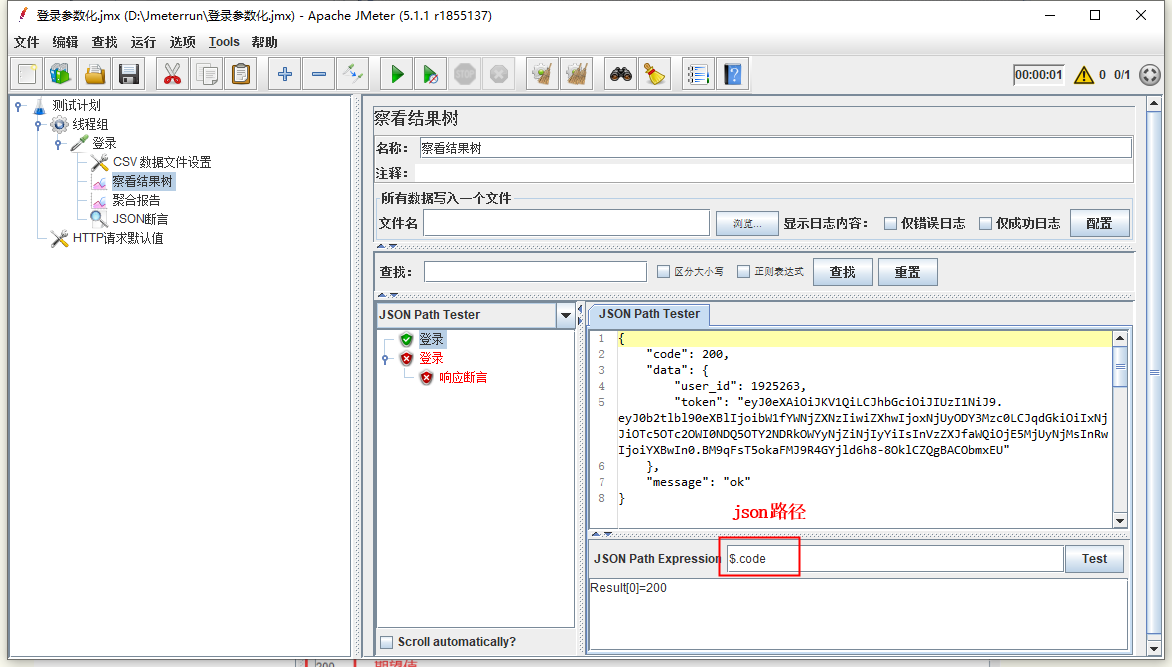1172x667 pixels.
Task: Select the JSON Path Tester tab
Action: click(x=649, y=314)
